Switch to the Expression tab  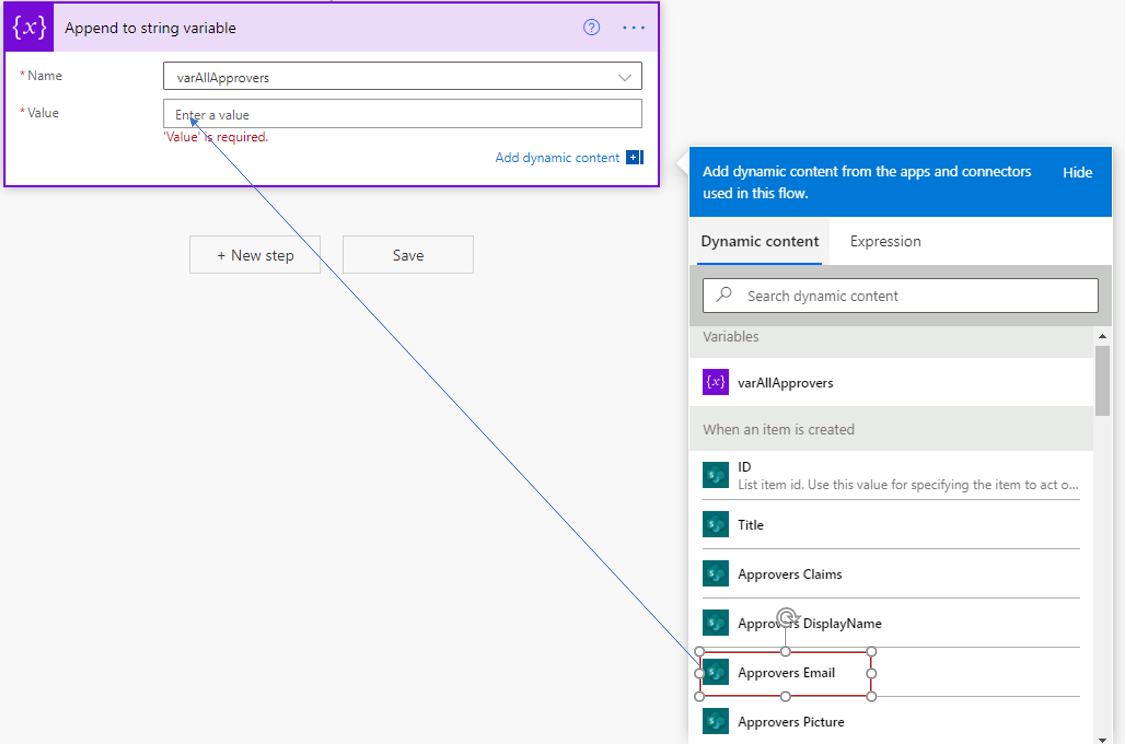(886, 241)
